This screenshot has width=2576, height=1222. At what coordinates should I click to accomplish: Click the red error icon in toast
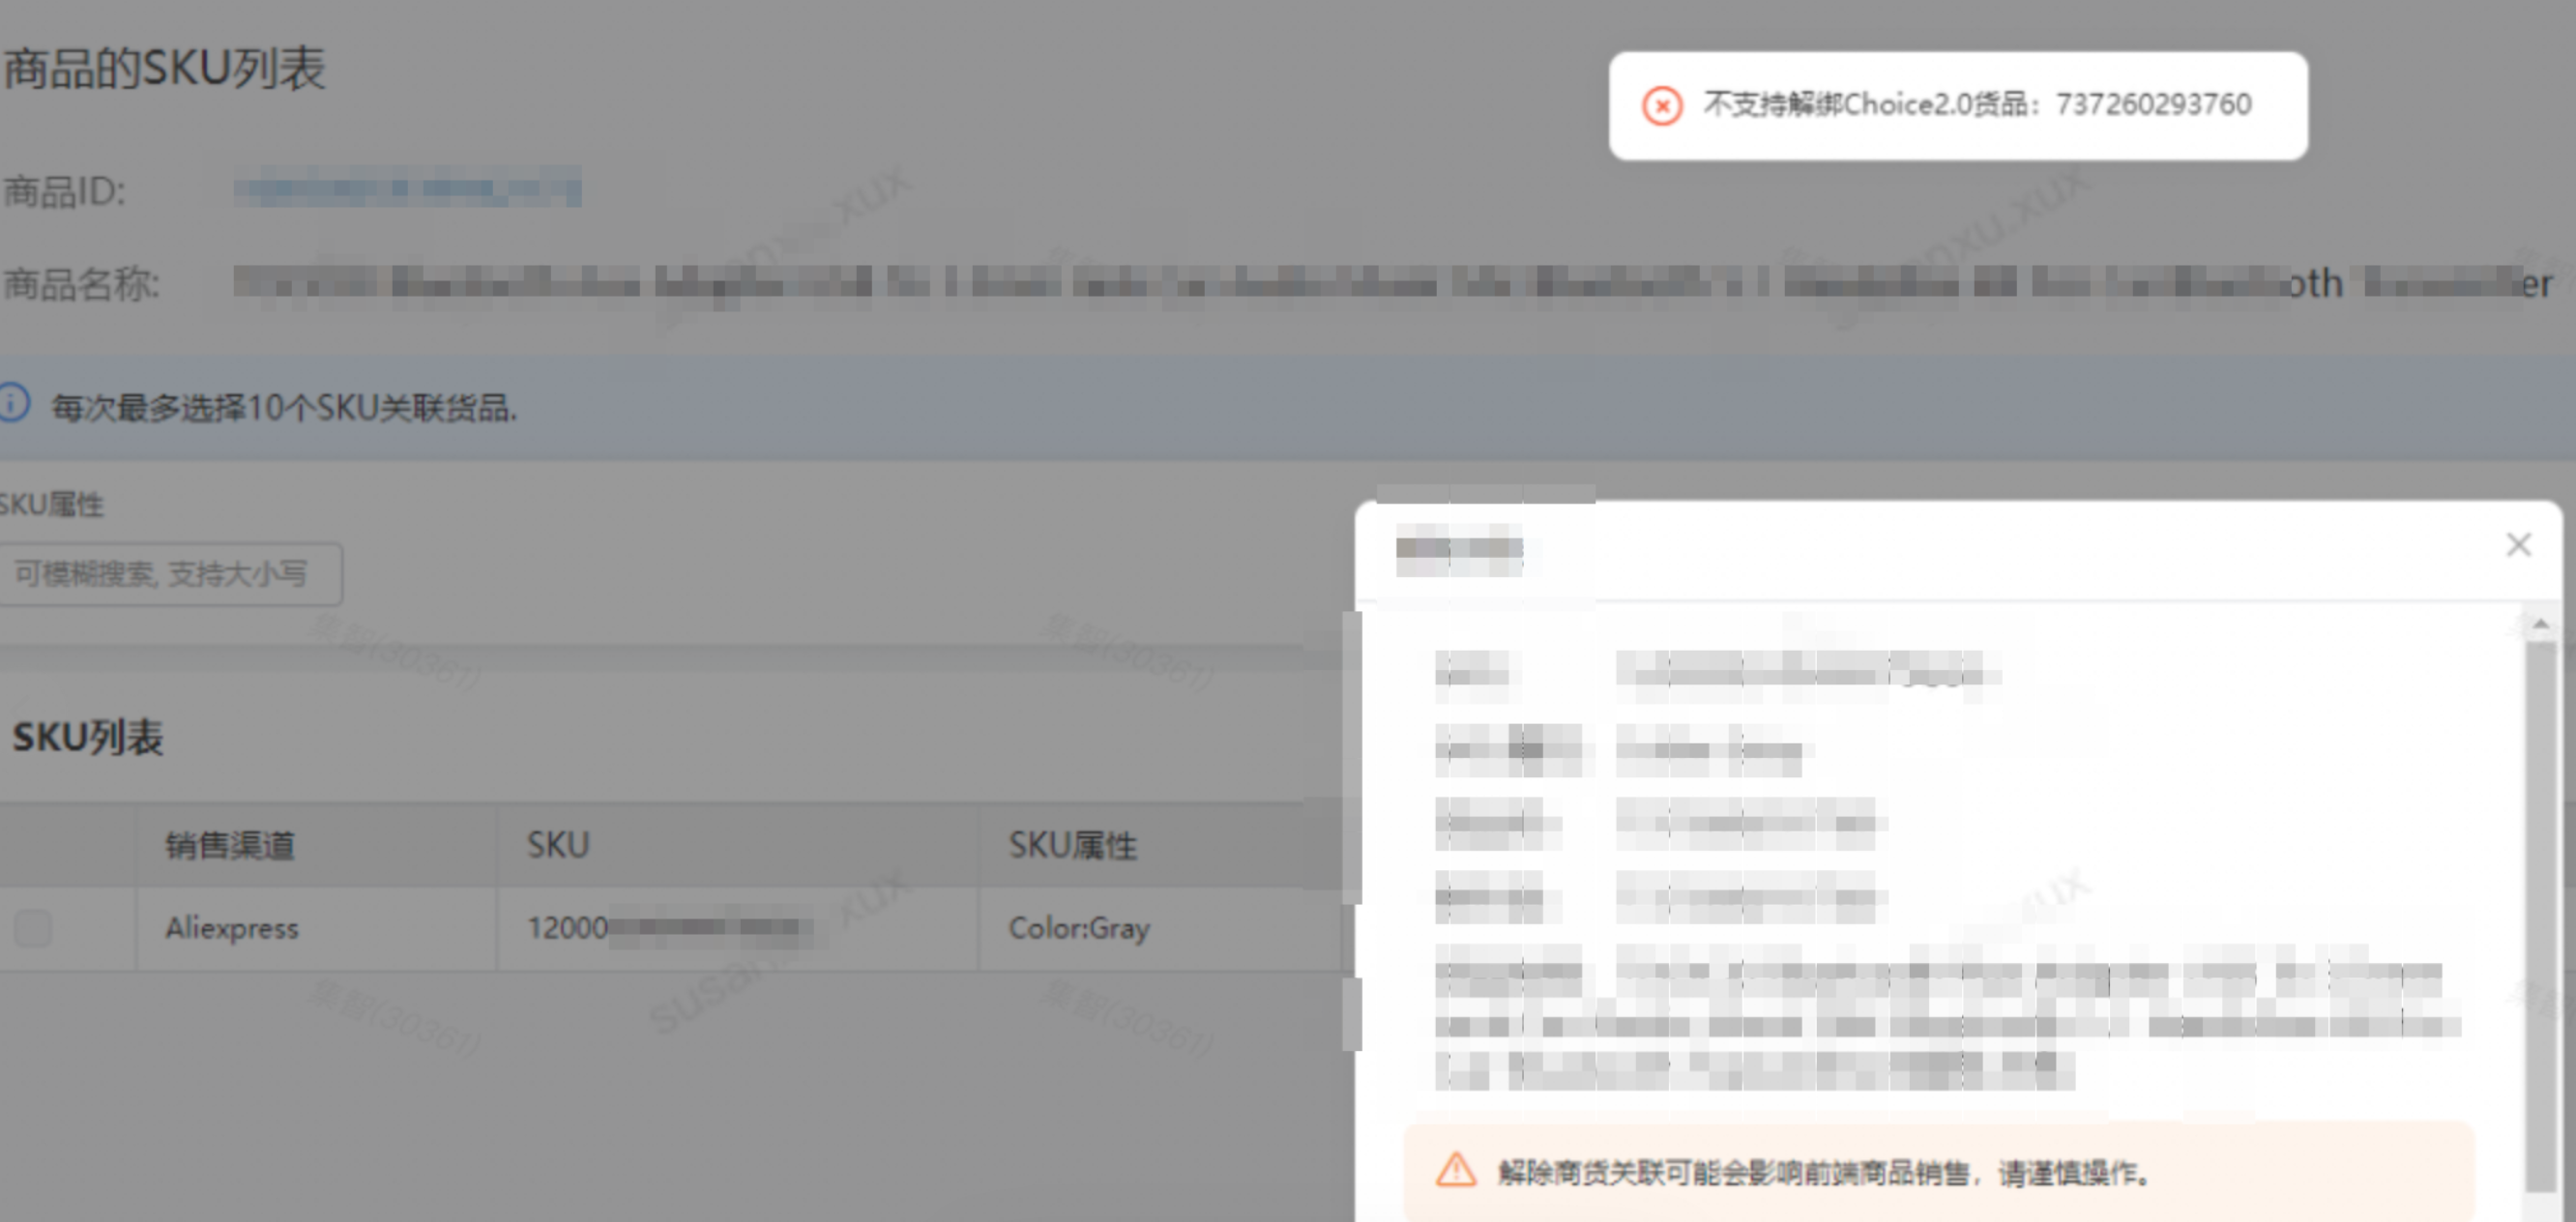click(x=1662, y=105)
